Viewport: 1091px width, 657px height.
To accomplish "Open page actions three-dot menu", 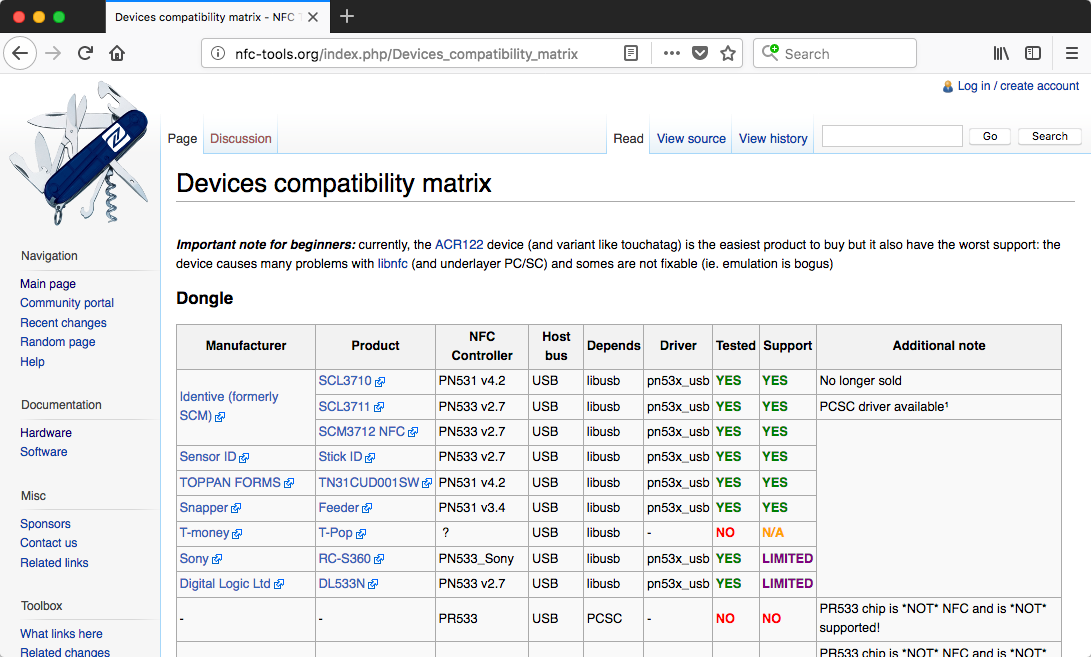I will (x=671, y=54).
